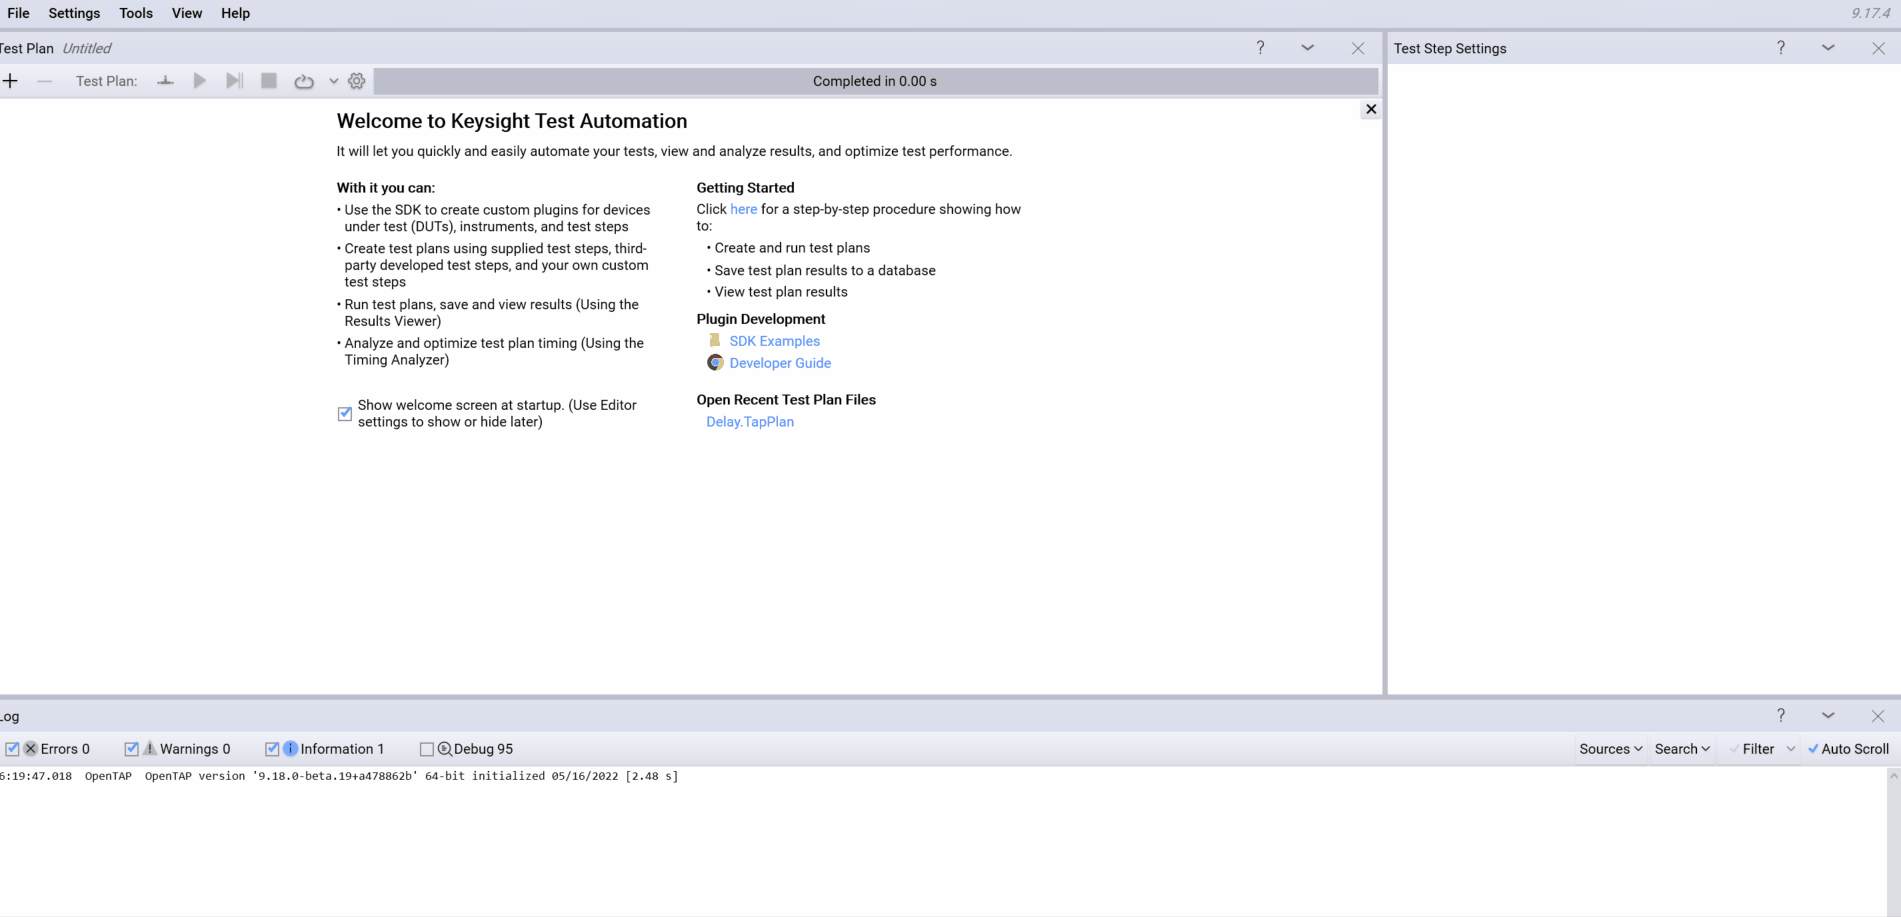This screenshot has height=917, width=1901.
Task: Click the Run to breakpoint icon
Action: click(234, 81)
